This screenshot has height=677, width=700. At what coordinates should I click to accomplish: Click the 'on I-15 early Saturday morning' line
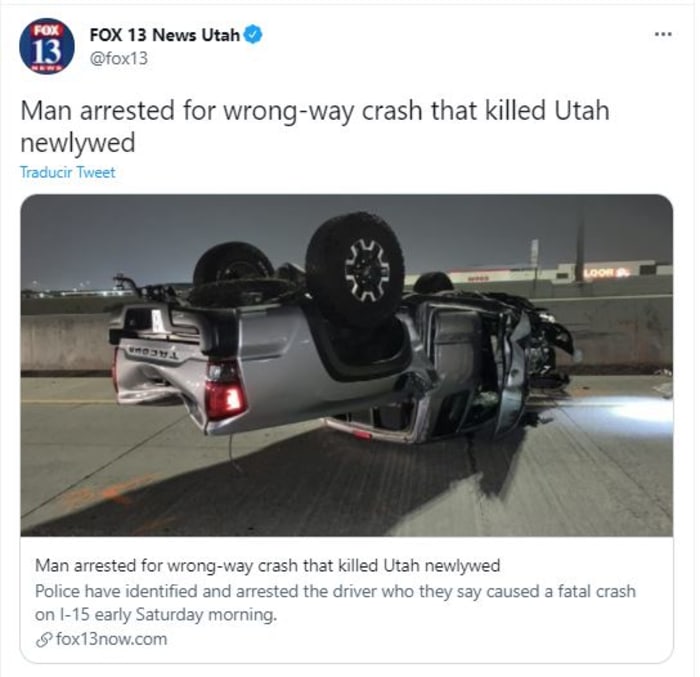tap(156, 615)
